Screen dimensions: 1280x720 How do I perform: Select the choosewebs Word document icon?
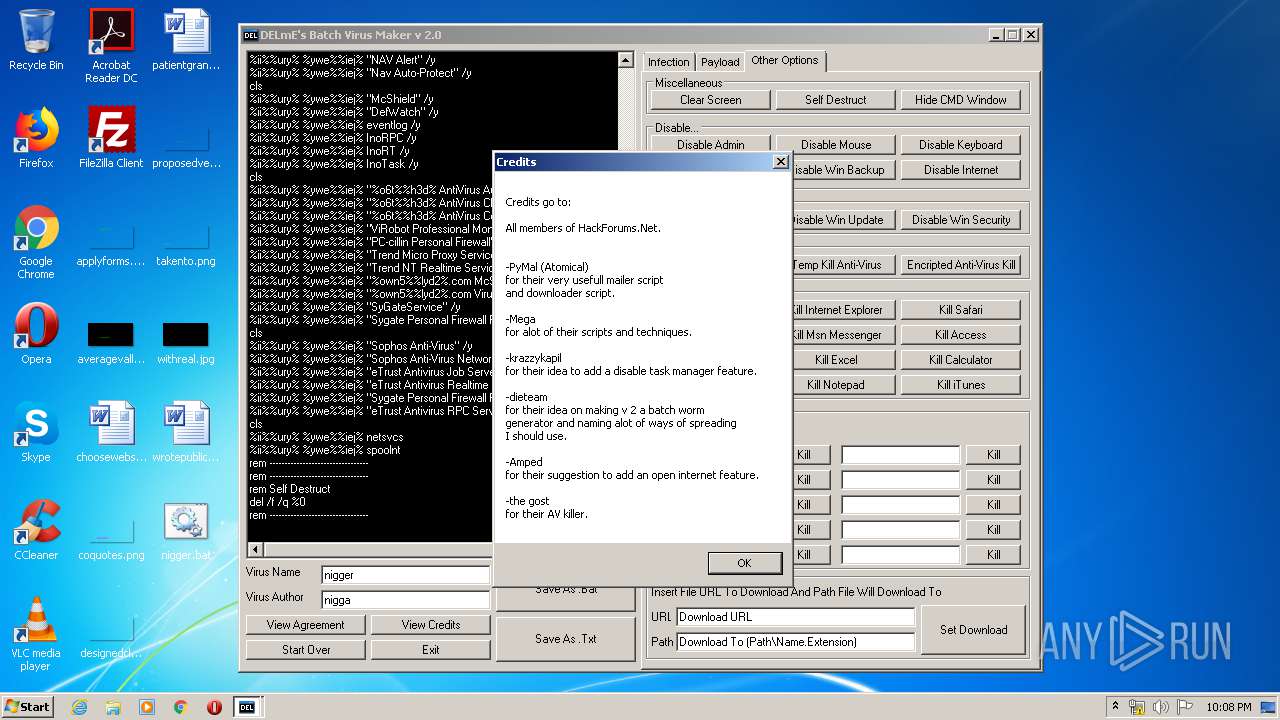pyautogui.click(x=111, y=432)
